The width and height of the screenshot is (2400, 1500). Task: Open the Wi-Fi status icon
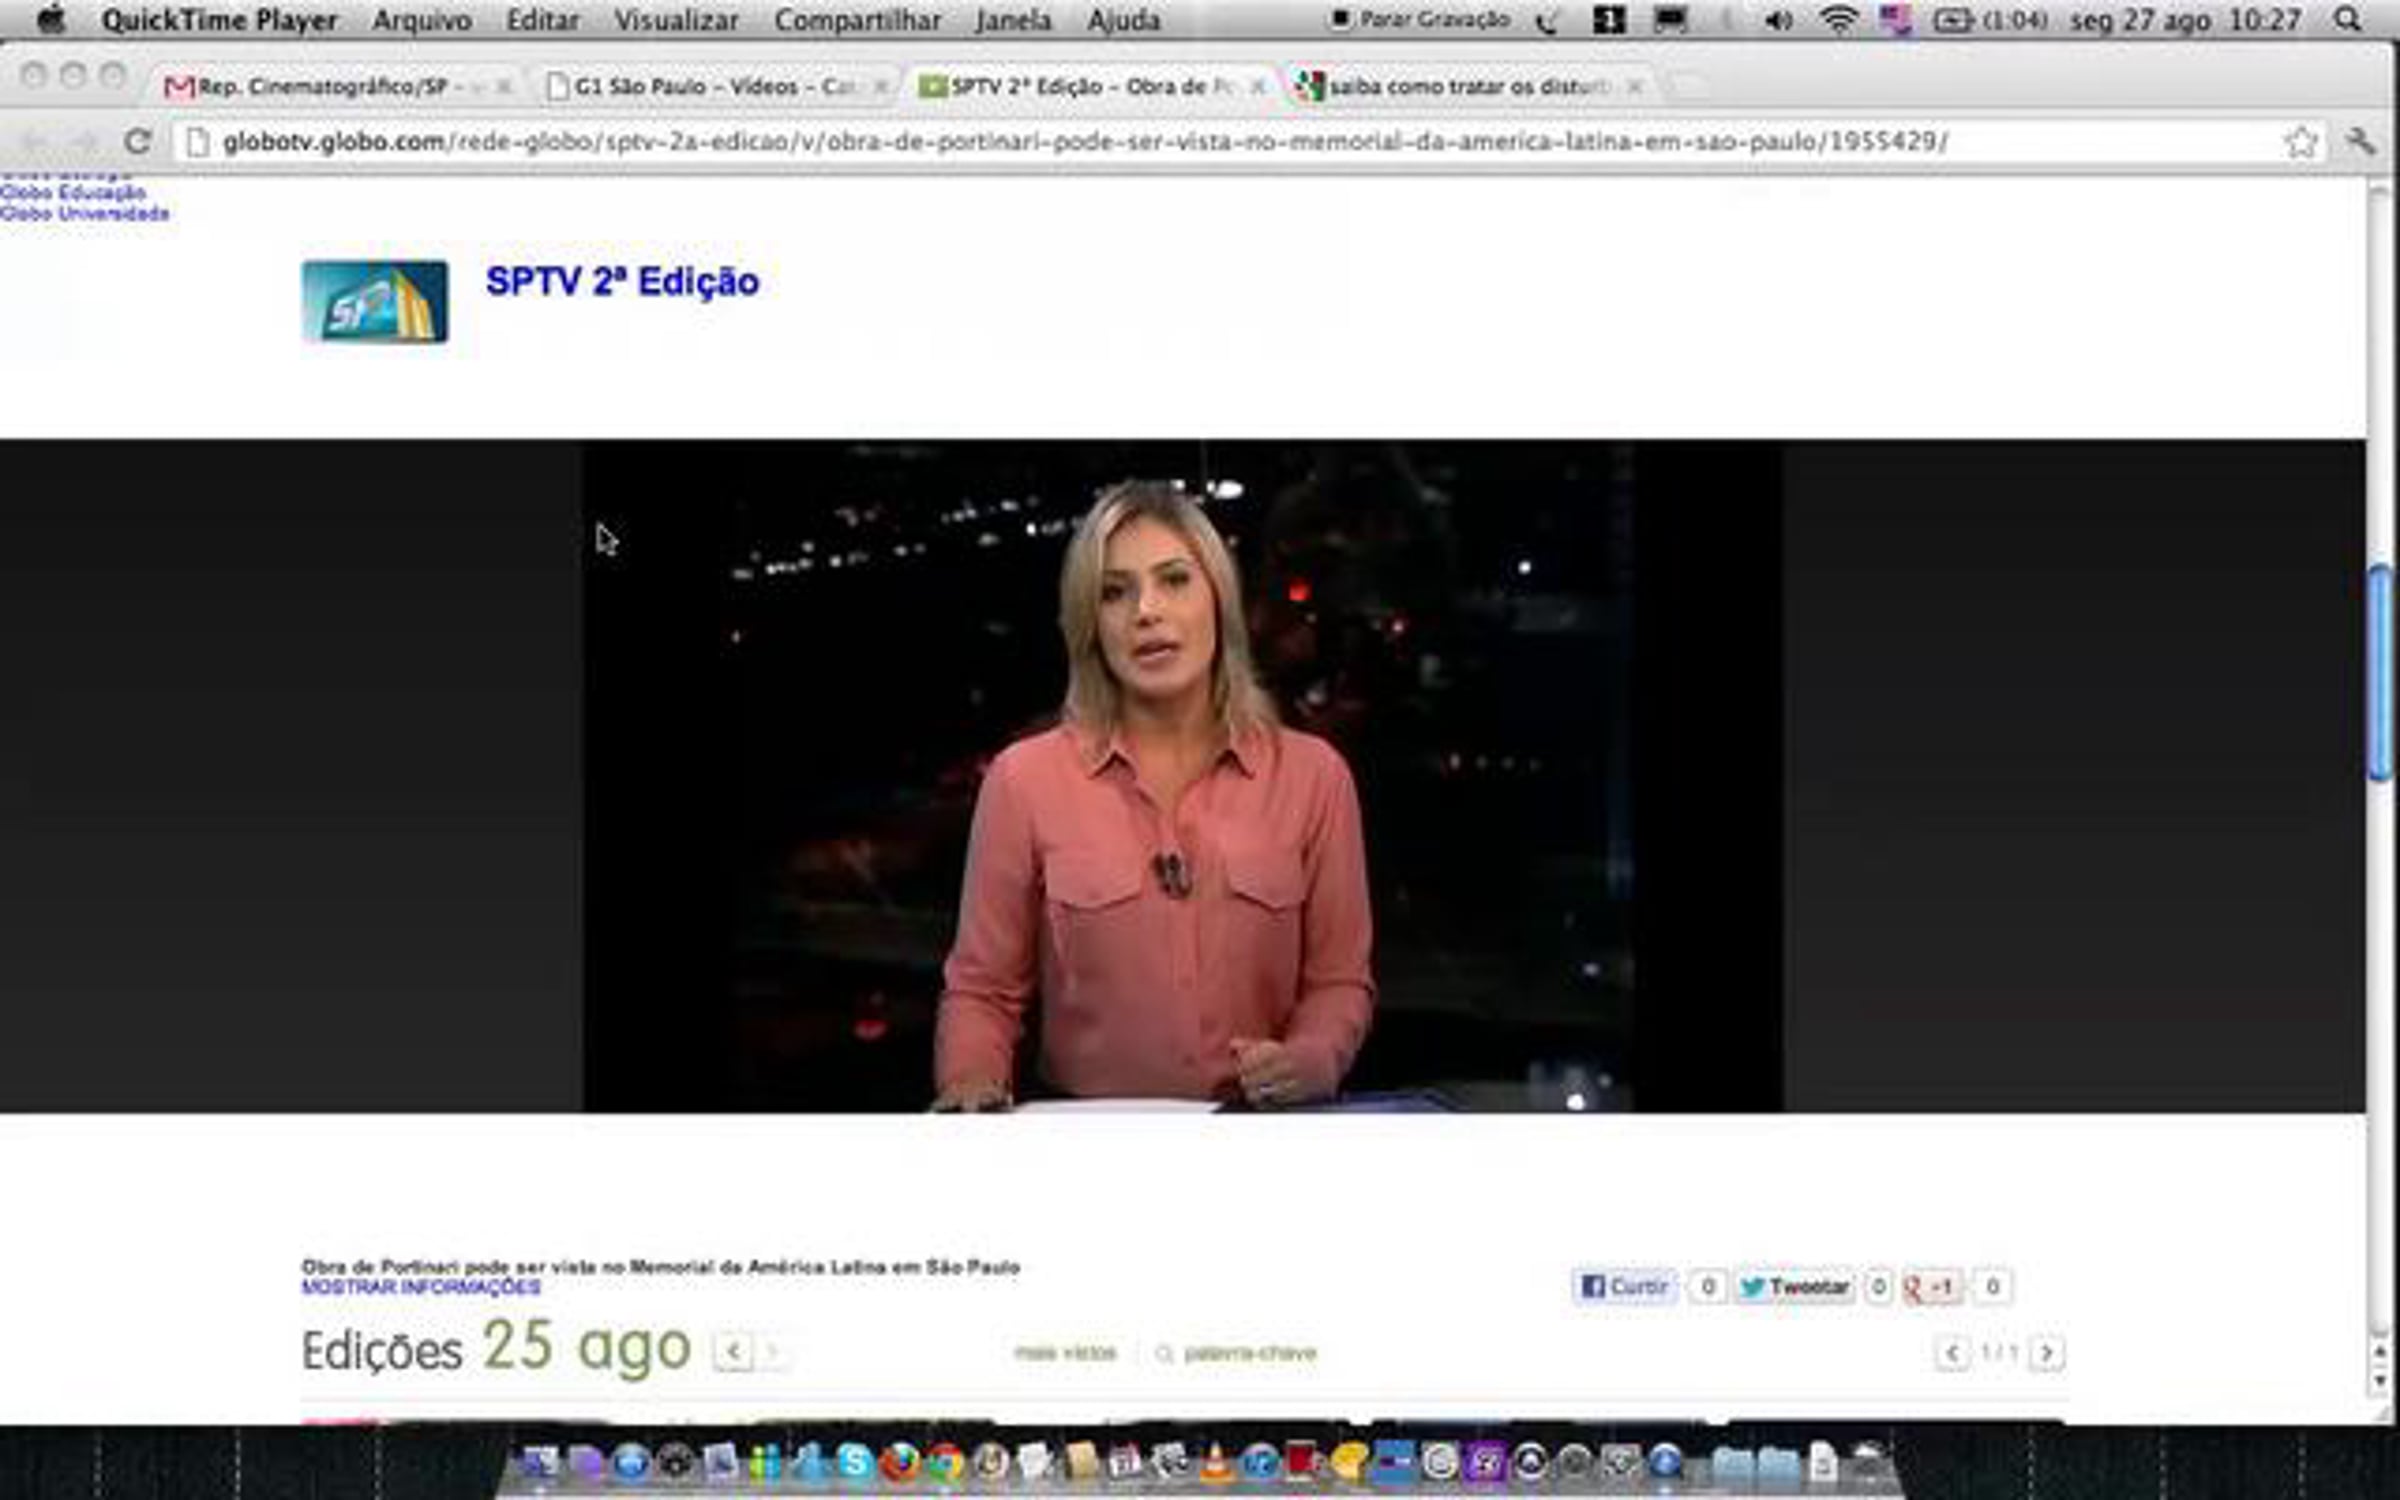pos(1838,20)
